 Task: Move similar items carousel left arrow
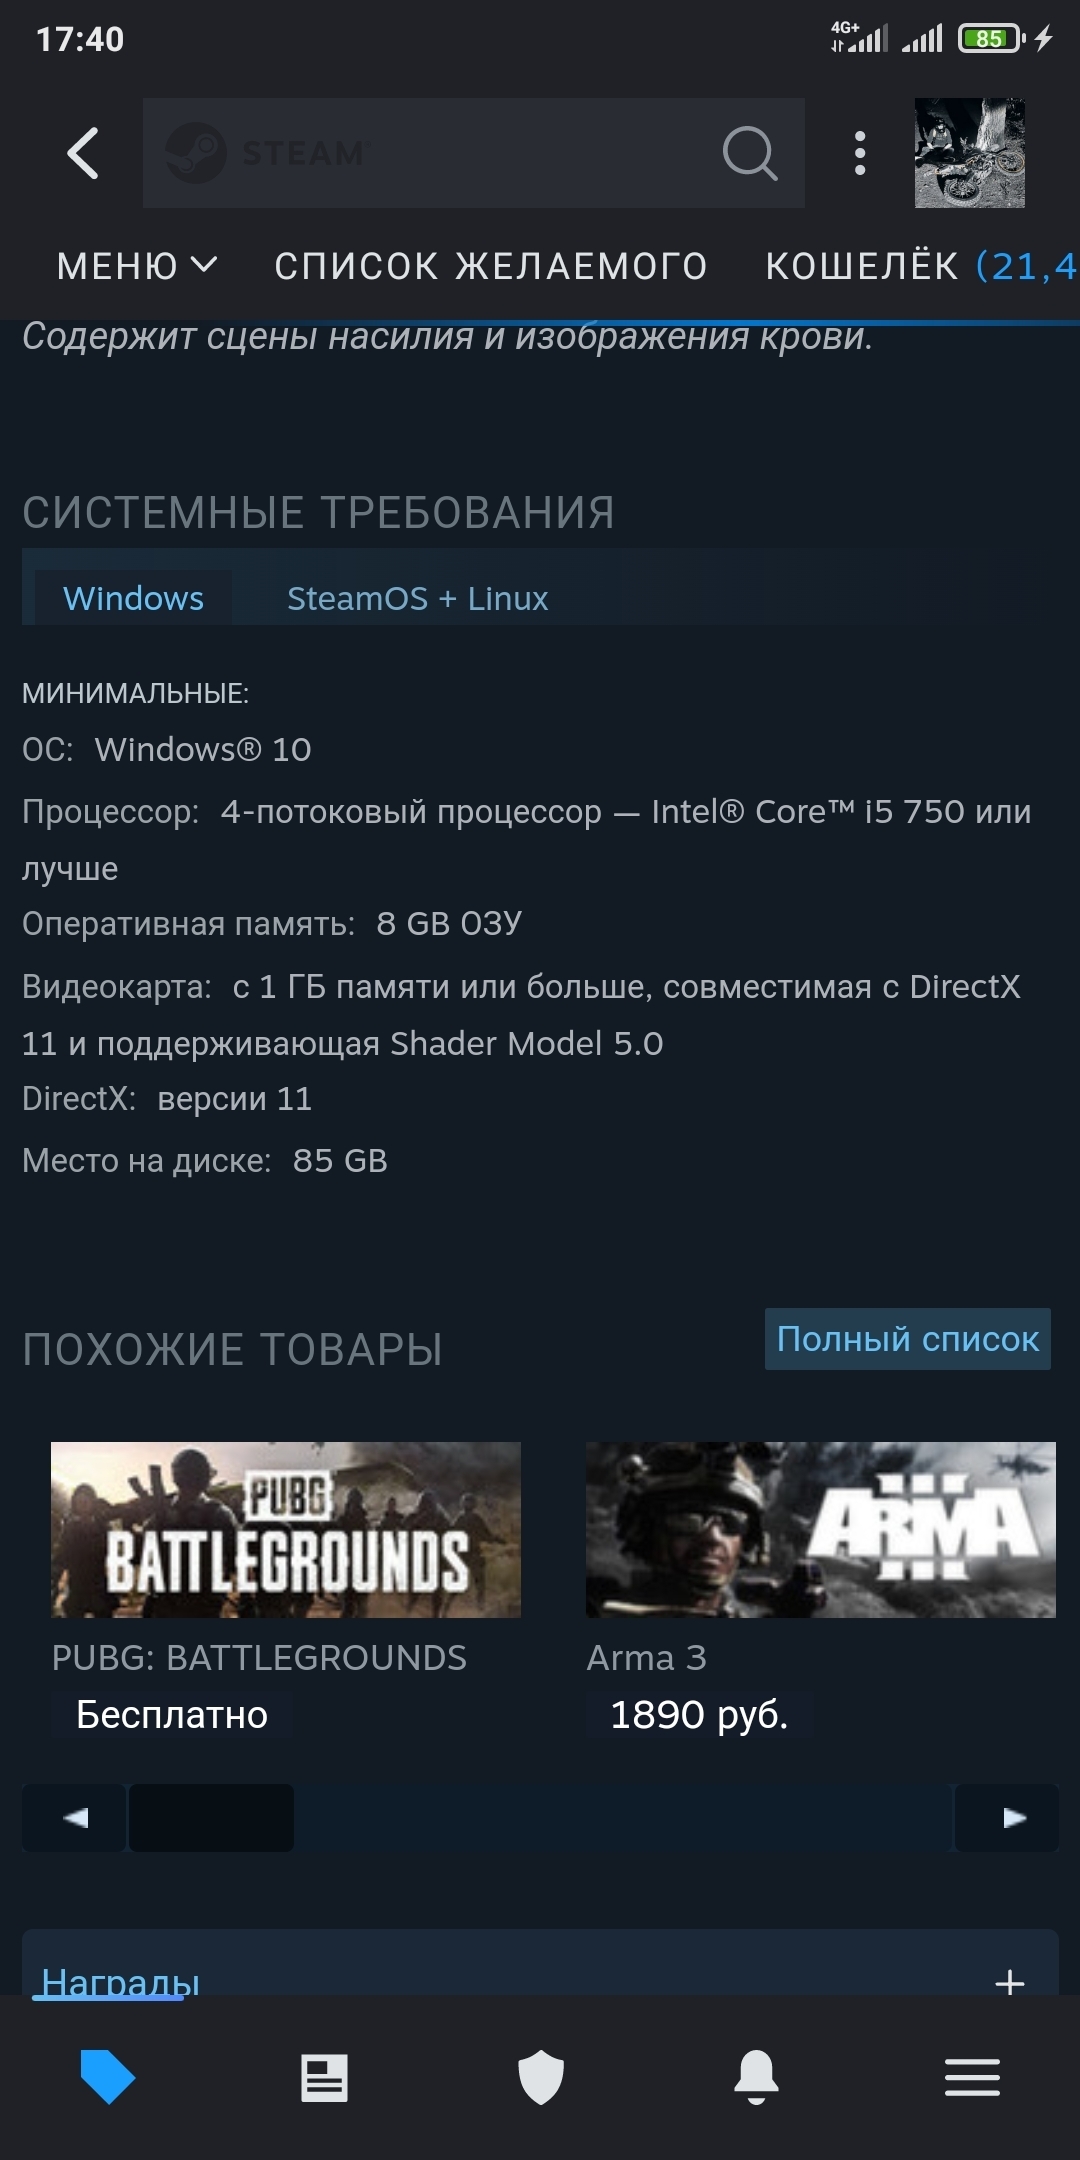coord(74,1818)
